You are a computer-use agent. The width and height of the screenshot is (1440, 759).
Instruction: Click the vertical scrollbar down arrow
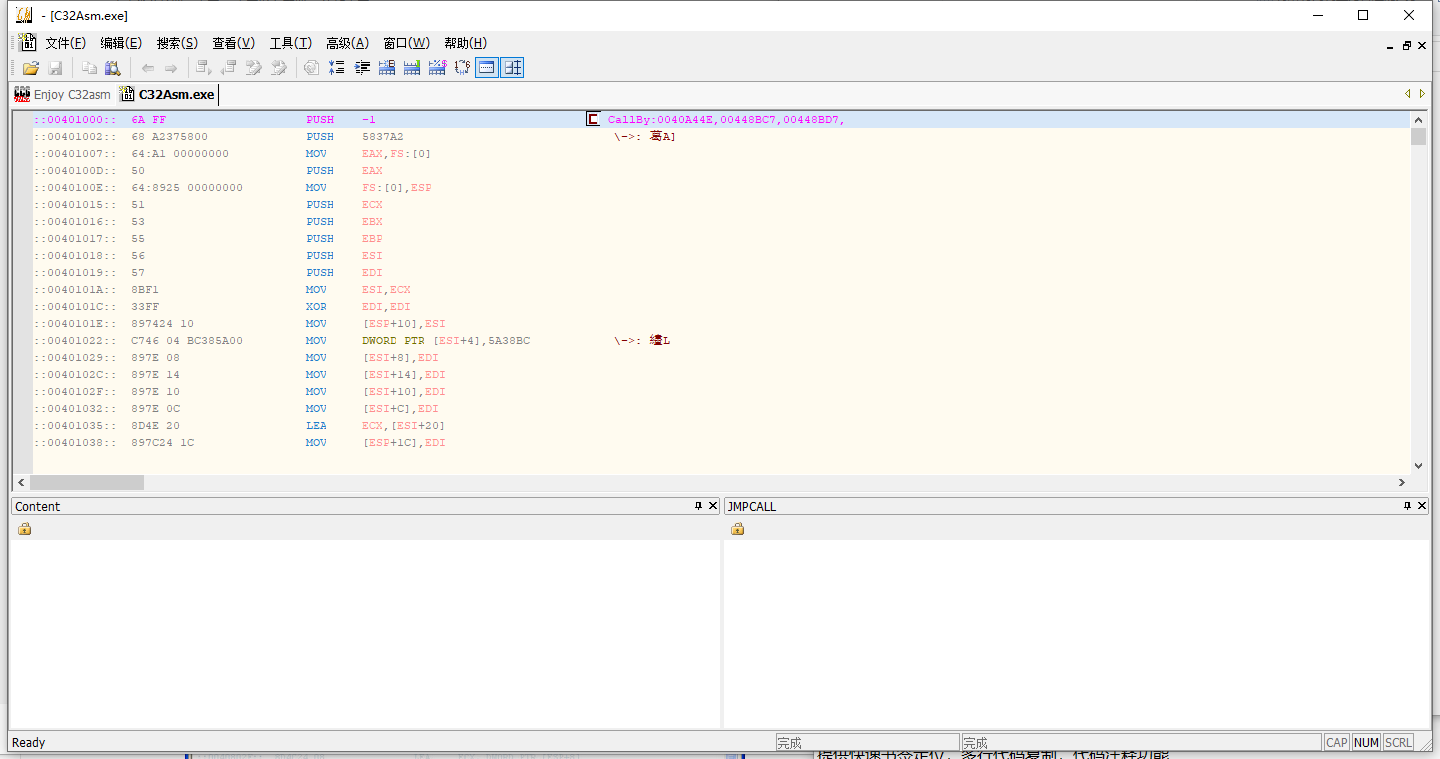[1418, 466]
